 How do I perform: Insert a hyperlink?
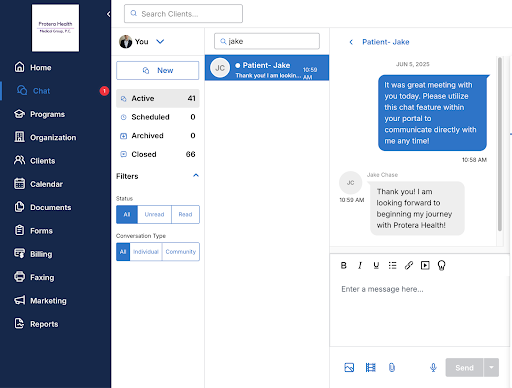point(409,265)
